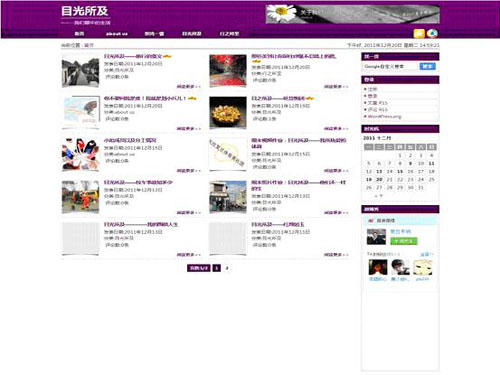Open the street building photo thumbnail
The width and height of the screenshot is (500, 375).
228,197
